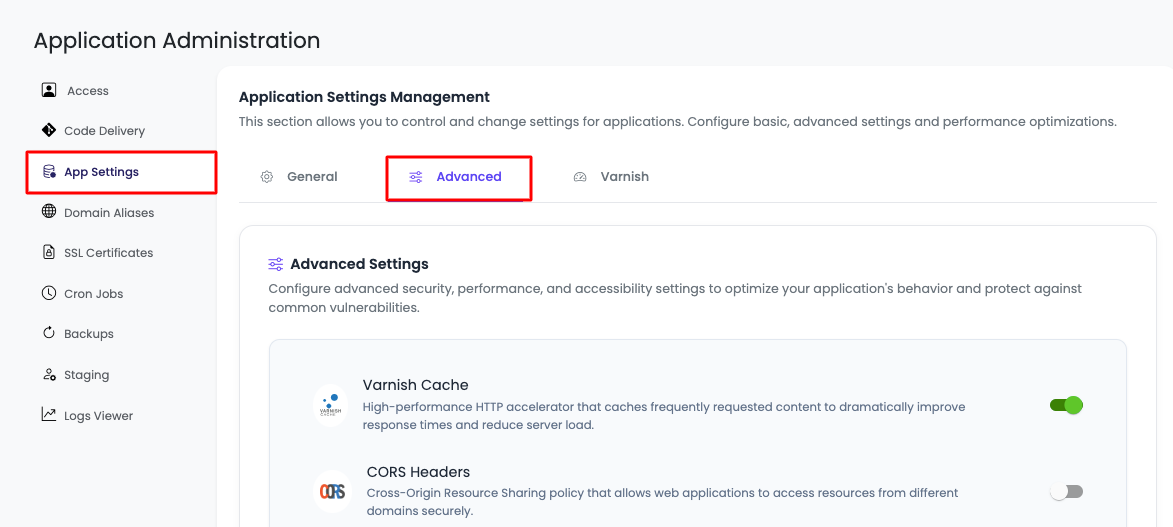The image size is (1173, 527).
Task: Click the High-performance HTTP accelerator description
Action: (x=664, y=416)
